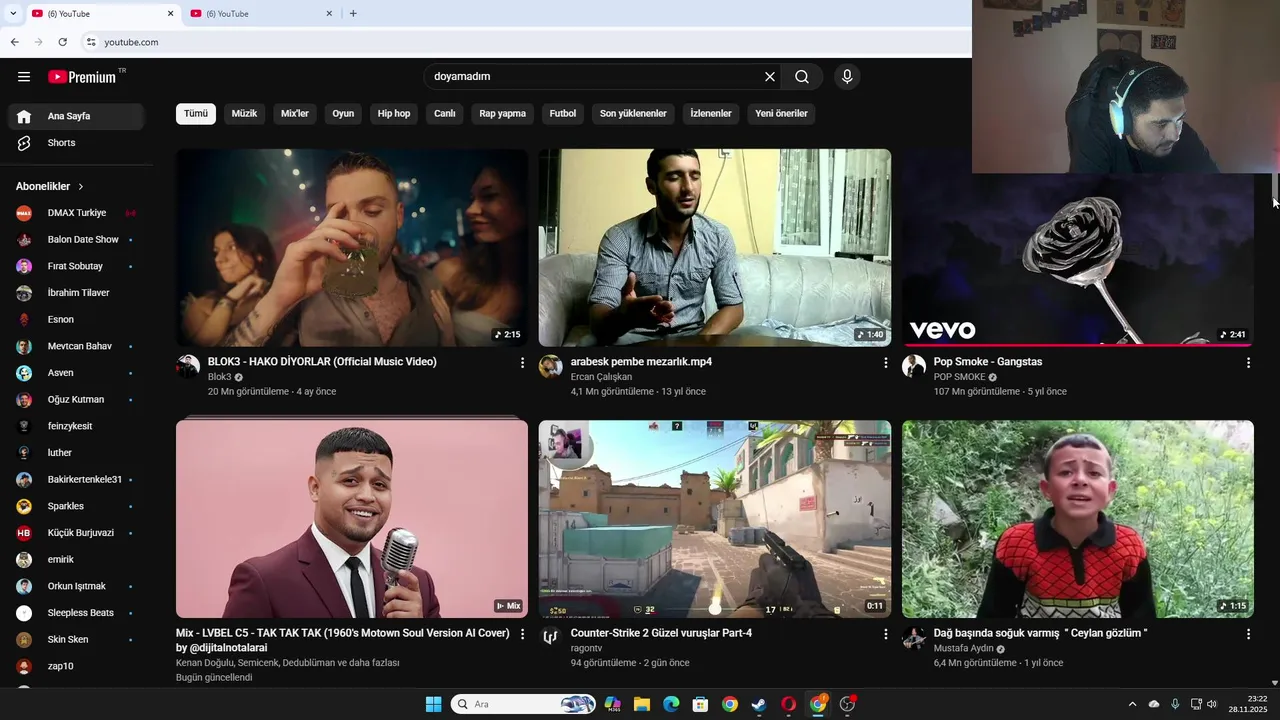Open options menu for BLOK3 video
The height and width of the screenshot is (720, 1280).
tap(522, 363)
